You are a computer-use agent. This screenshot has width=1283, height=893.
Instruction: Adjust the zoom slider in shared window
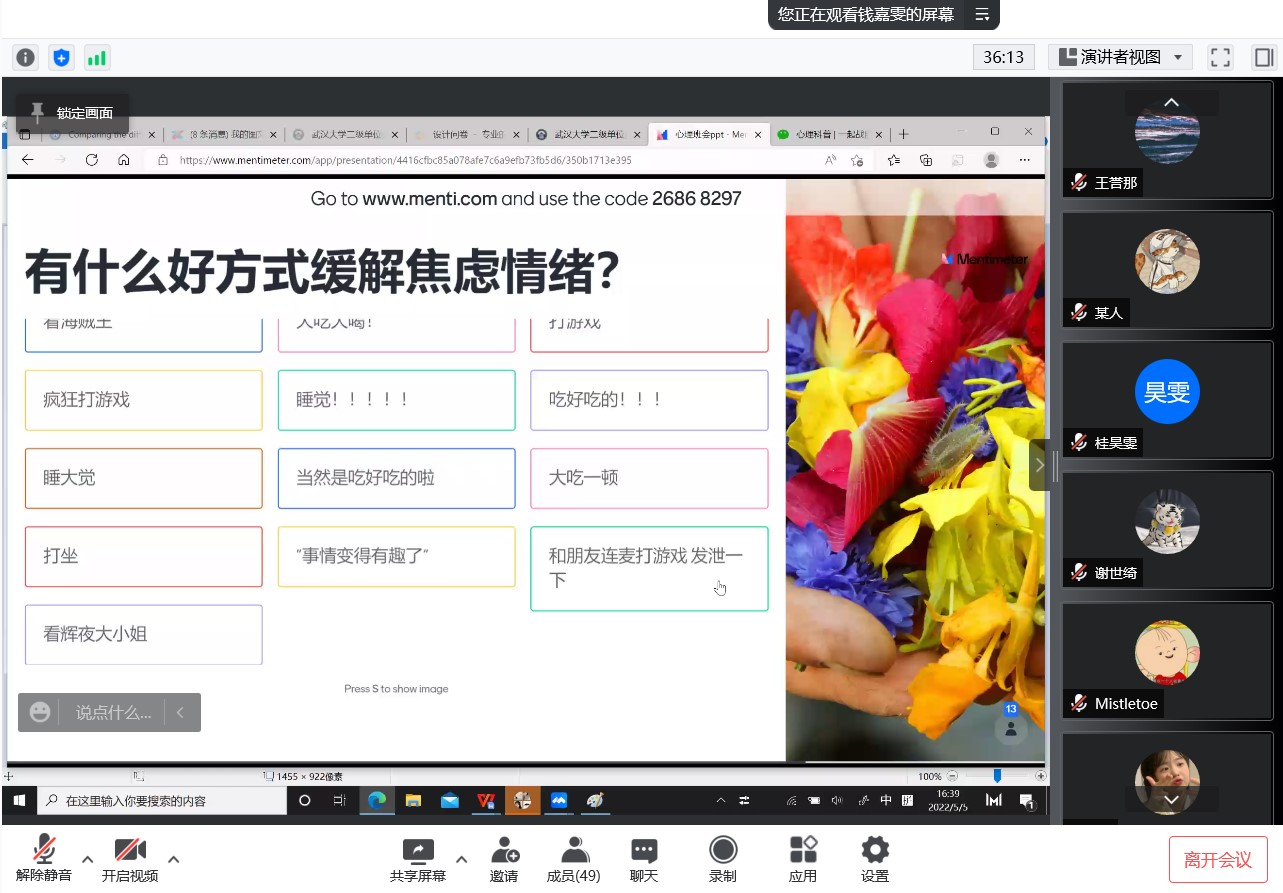pyautogui.click(x=997, y=776)
